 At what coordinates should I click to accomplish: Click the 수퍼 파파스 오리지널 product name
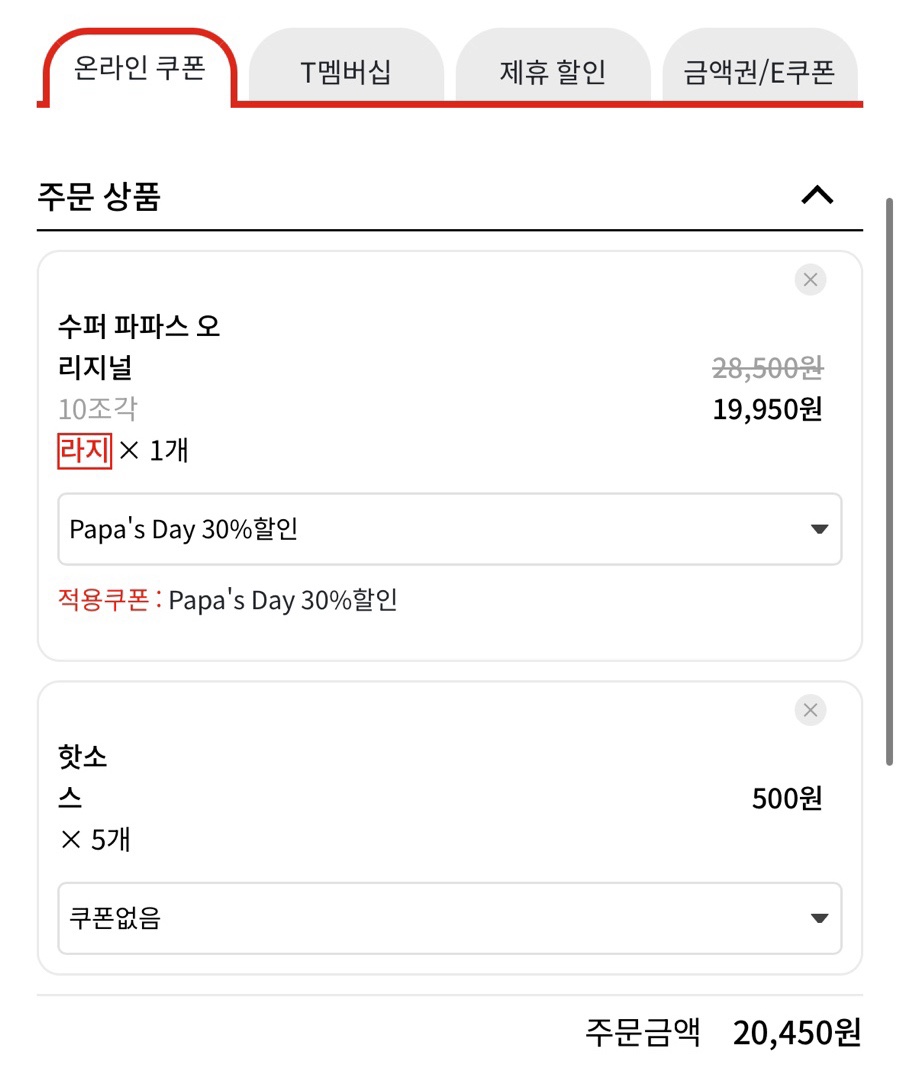tap(139, 346)
